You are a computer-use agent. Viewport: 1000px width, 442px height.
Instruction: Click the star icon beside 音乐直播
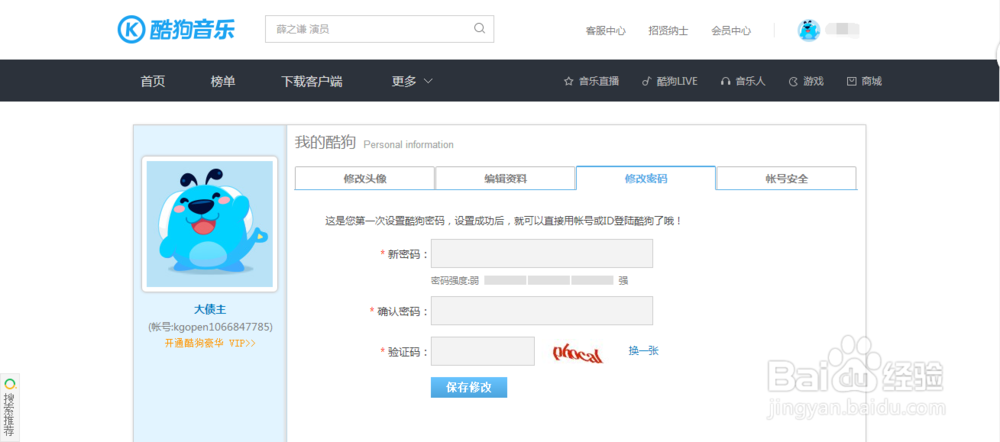pyautogui.click(x=569, y=82)
